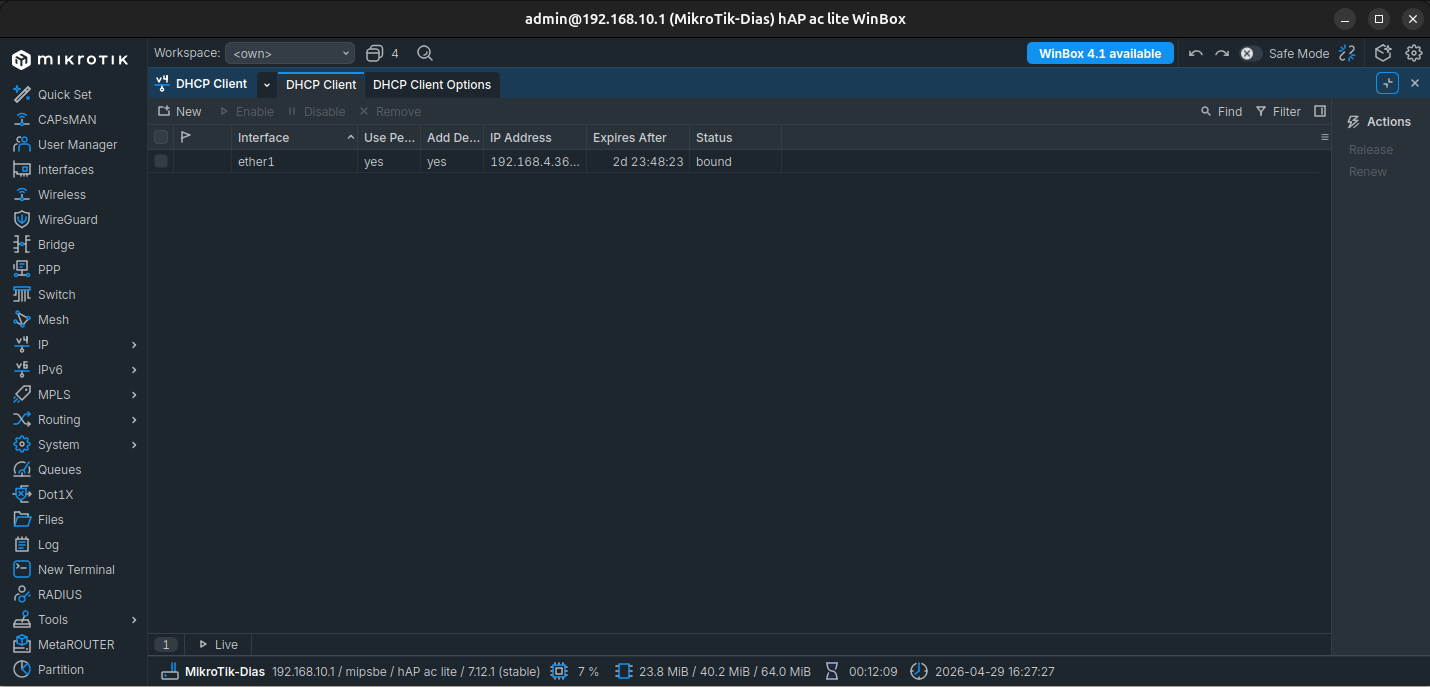Open the Bridge section
Screen dimensions: 1430x687
(x=56, y=244)
